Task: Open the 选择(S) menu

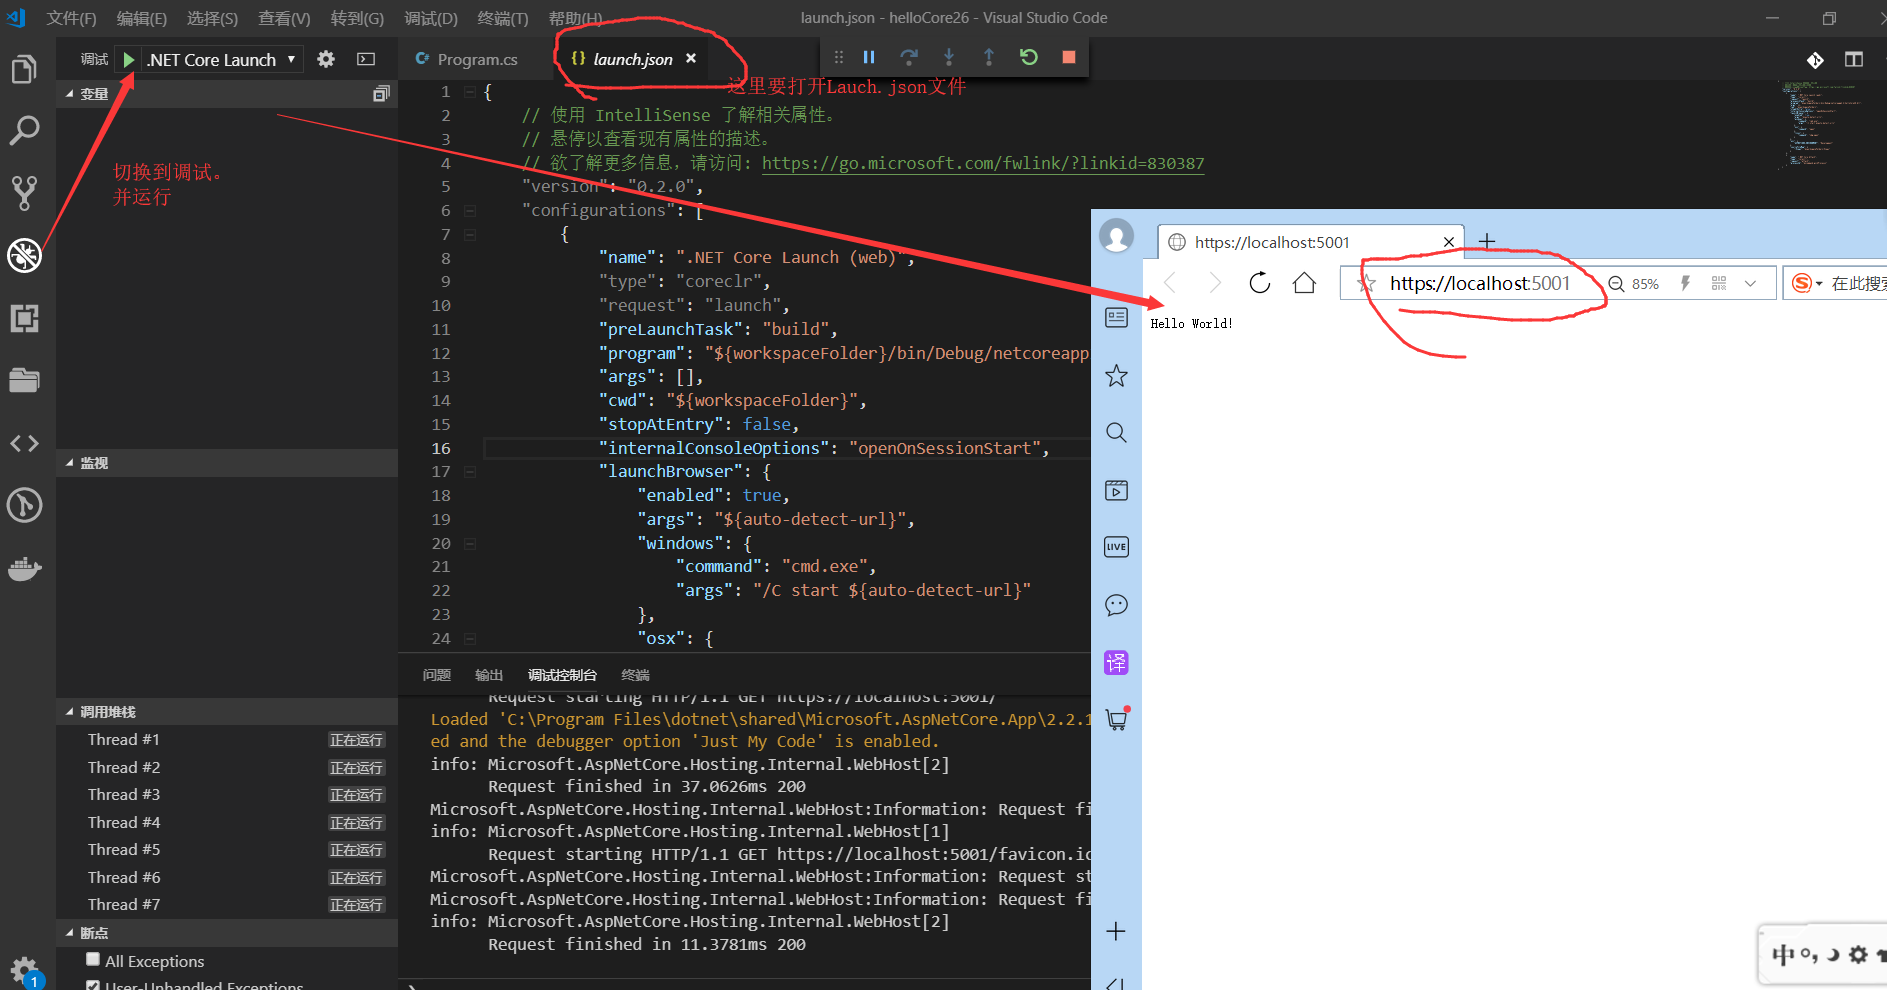Action: point(212,18)
